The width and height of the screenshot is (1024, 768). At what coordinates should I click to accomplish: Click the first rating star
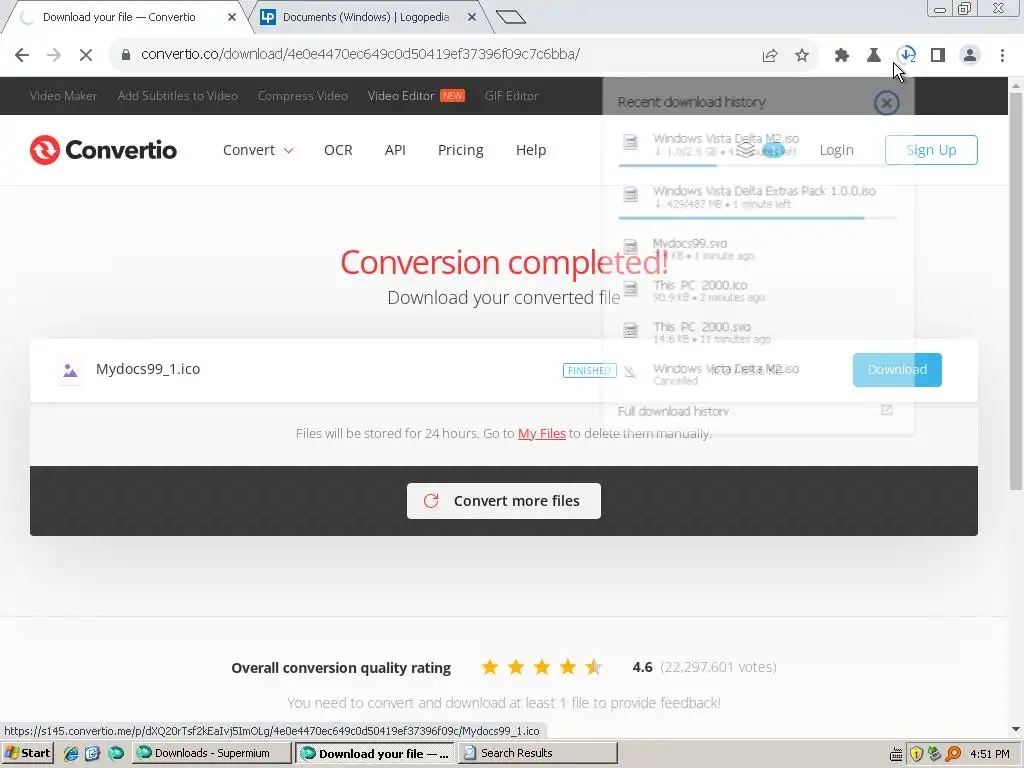pyautogui.click(x=490, y=667)
